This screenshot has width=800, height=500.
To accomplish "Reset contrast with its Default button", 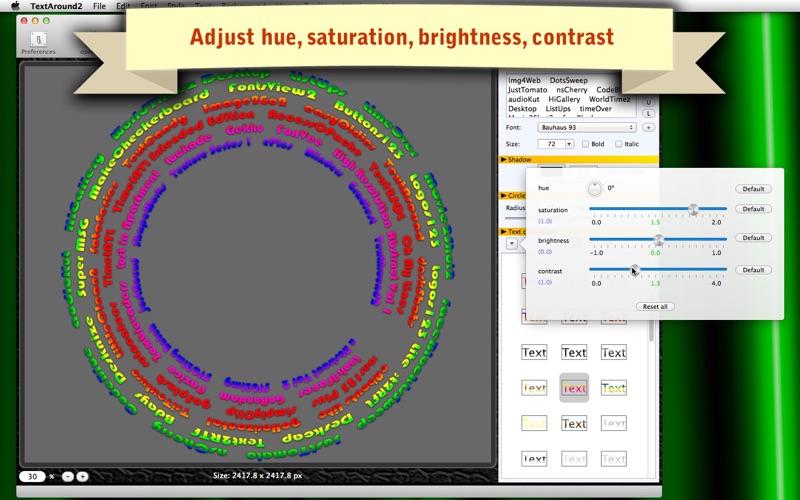I will pyautogui.click(x=753, y=270).
